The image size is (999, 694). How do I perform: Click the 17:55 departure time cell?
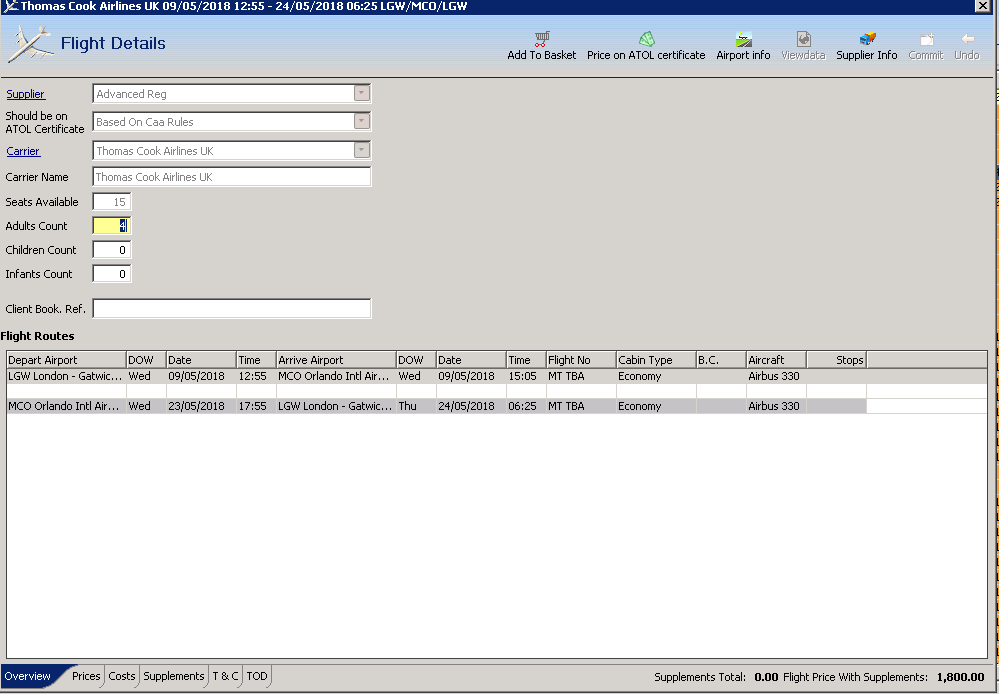[255, 406]
